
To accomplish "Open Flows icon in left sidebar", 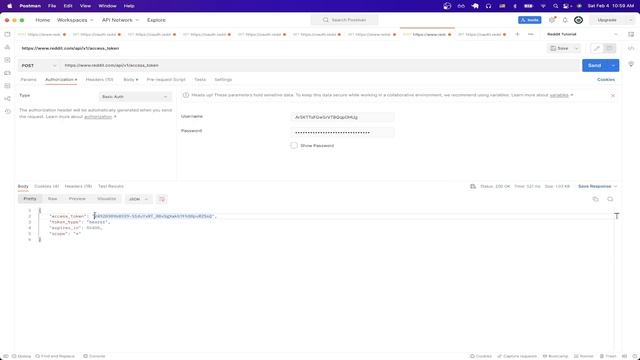I will pyautogui.click(x=7, y=98).
